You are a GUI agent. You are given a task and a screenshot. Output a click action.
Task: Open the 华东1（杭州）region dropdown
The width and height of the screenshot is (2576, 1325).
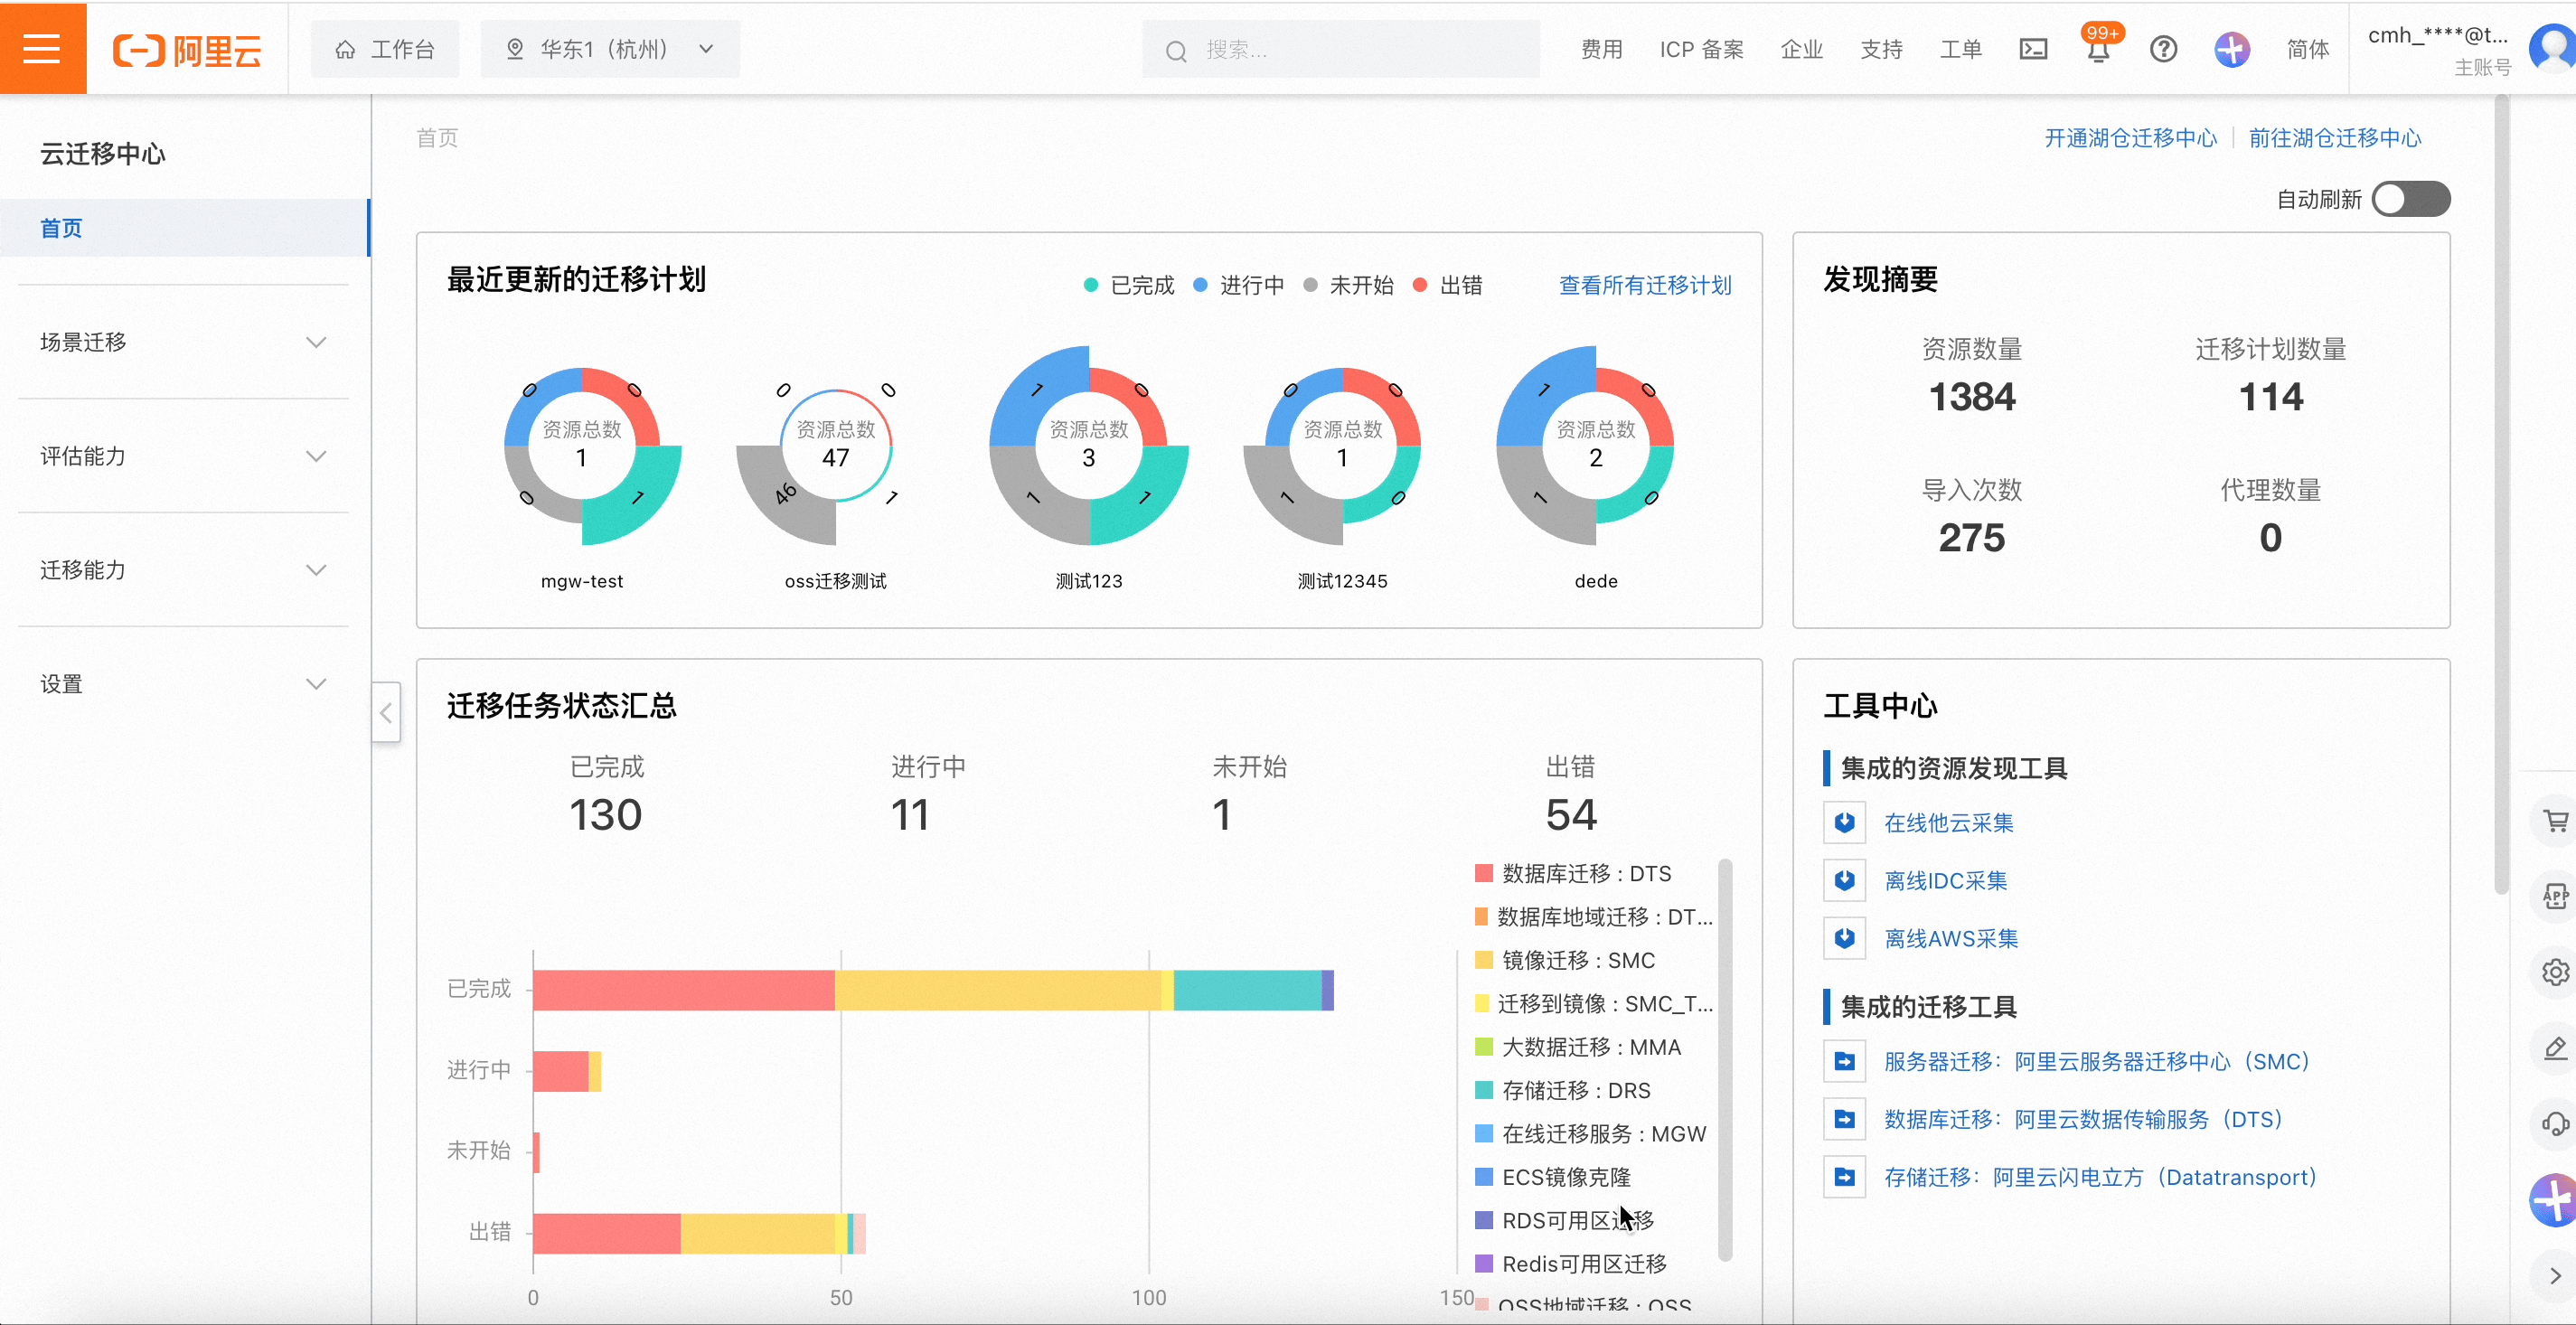pos(610,49)
